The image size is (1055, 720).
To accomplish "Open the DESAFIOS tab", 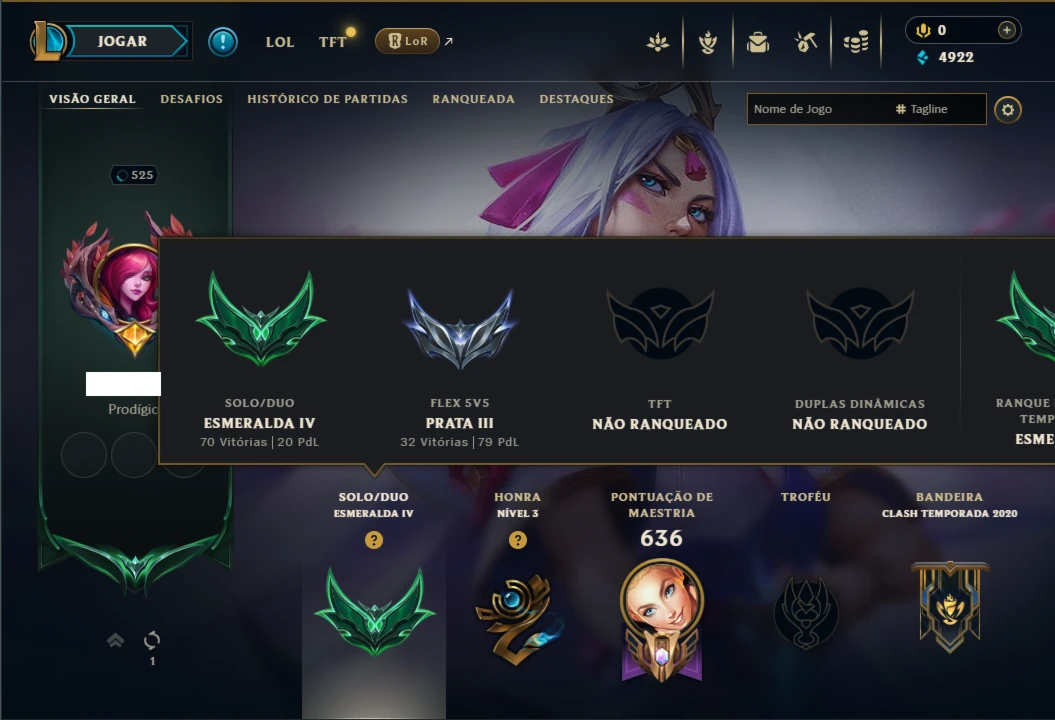I will pyautogui.click(x=192, y=99).
